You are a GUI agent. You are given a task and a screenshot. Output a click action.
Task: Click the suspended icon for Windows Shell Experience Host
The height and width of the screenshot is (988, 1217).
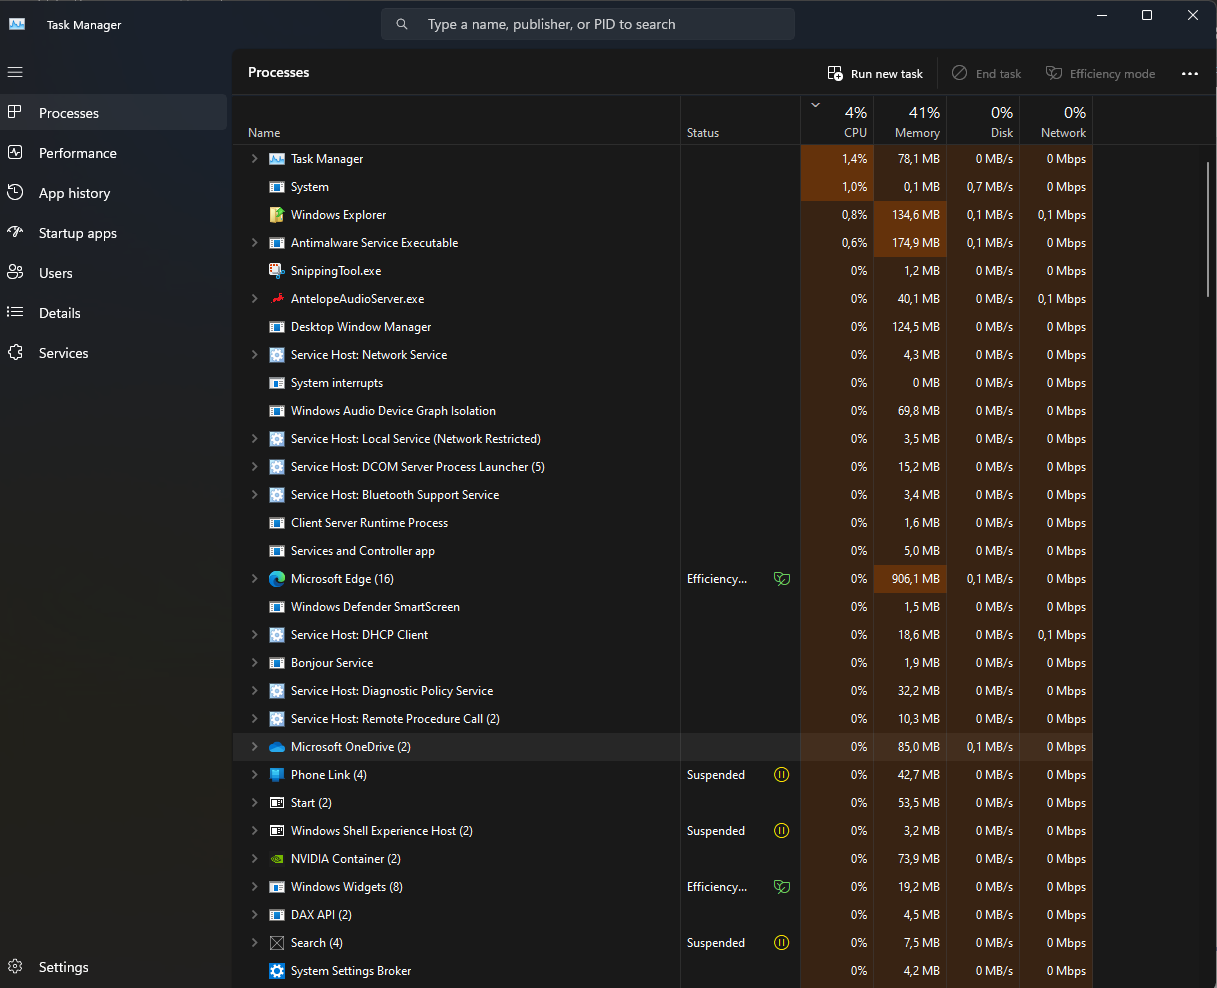click(x=782, y=831)
